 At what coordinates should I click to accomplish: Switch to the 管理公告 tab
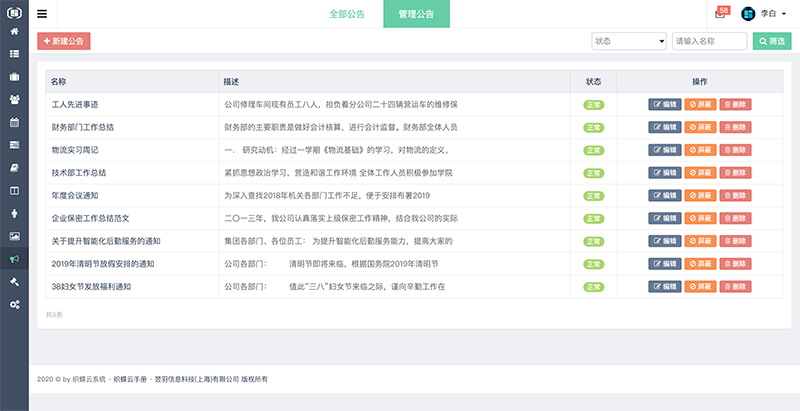tap(416, 14)
